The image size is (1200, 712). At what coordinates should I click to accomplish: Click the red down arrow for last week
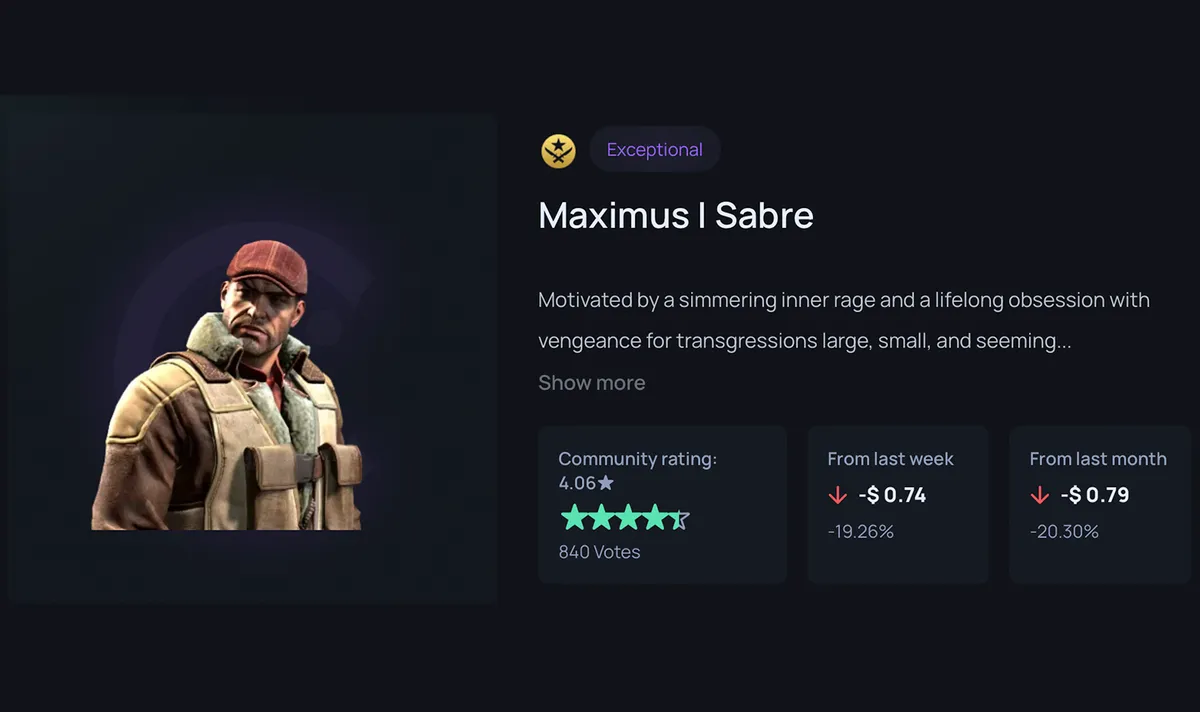[x=838, y=495]
